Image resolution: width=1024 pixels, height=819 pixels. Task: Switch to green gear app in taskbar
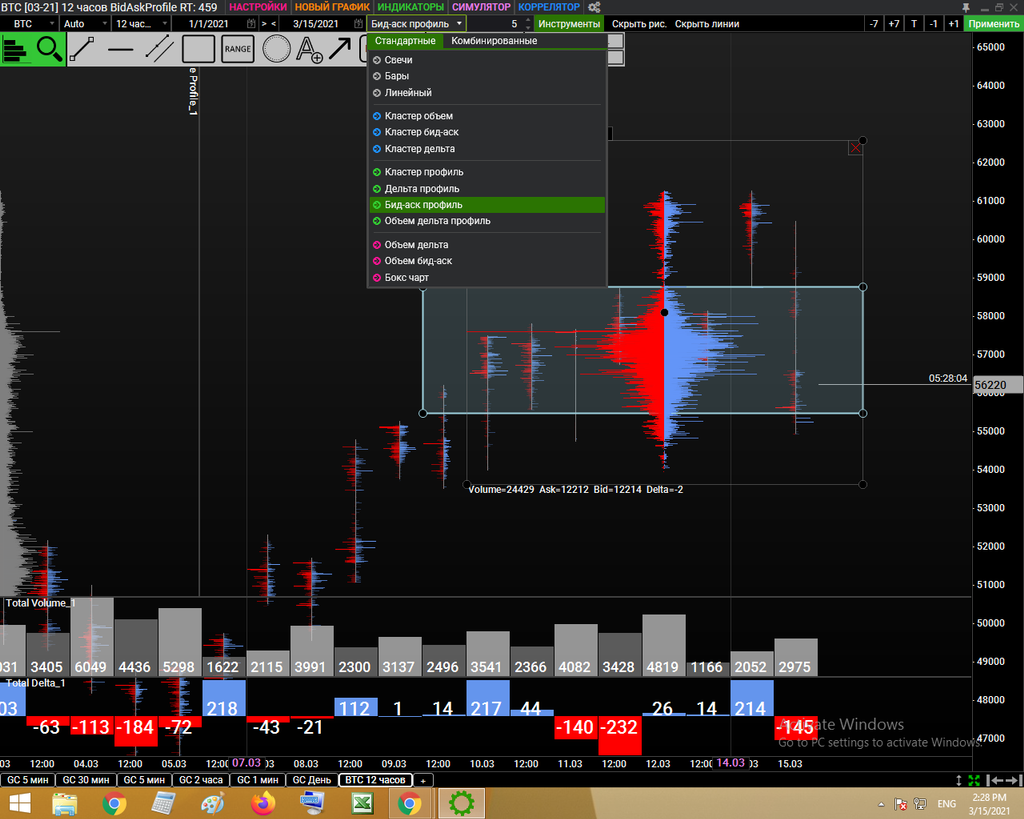(462, 803)
